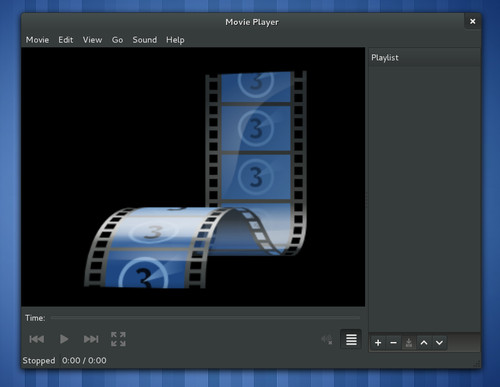
Task: Enter fullscreen with the arrows icon
Action: pyautogui.click(x=118, y=339)
